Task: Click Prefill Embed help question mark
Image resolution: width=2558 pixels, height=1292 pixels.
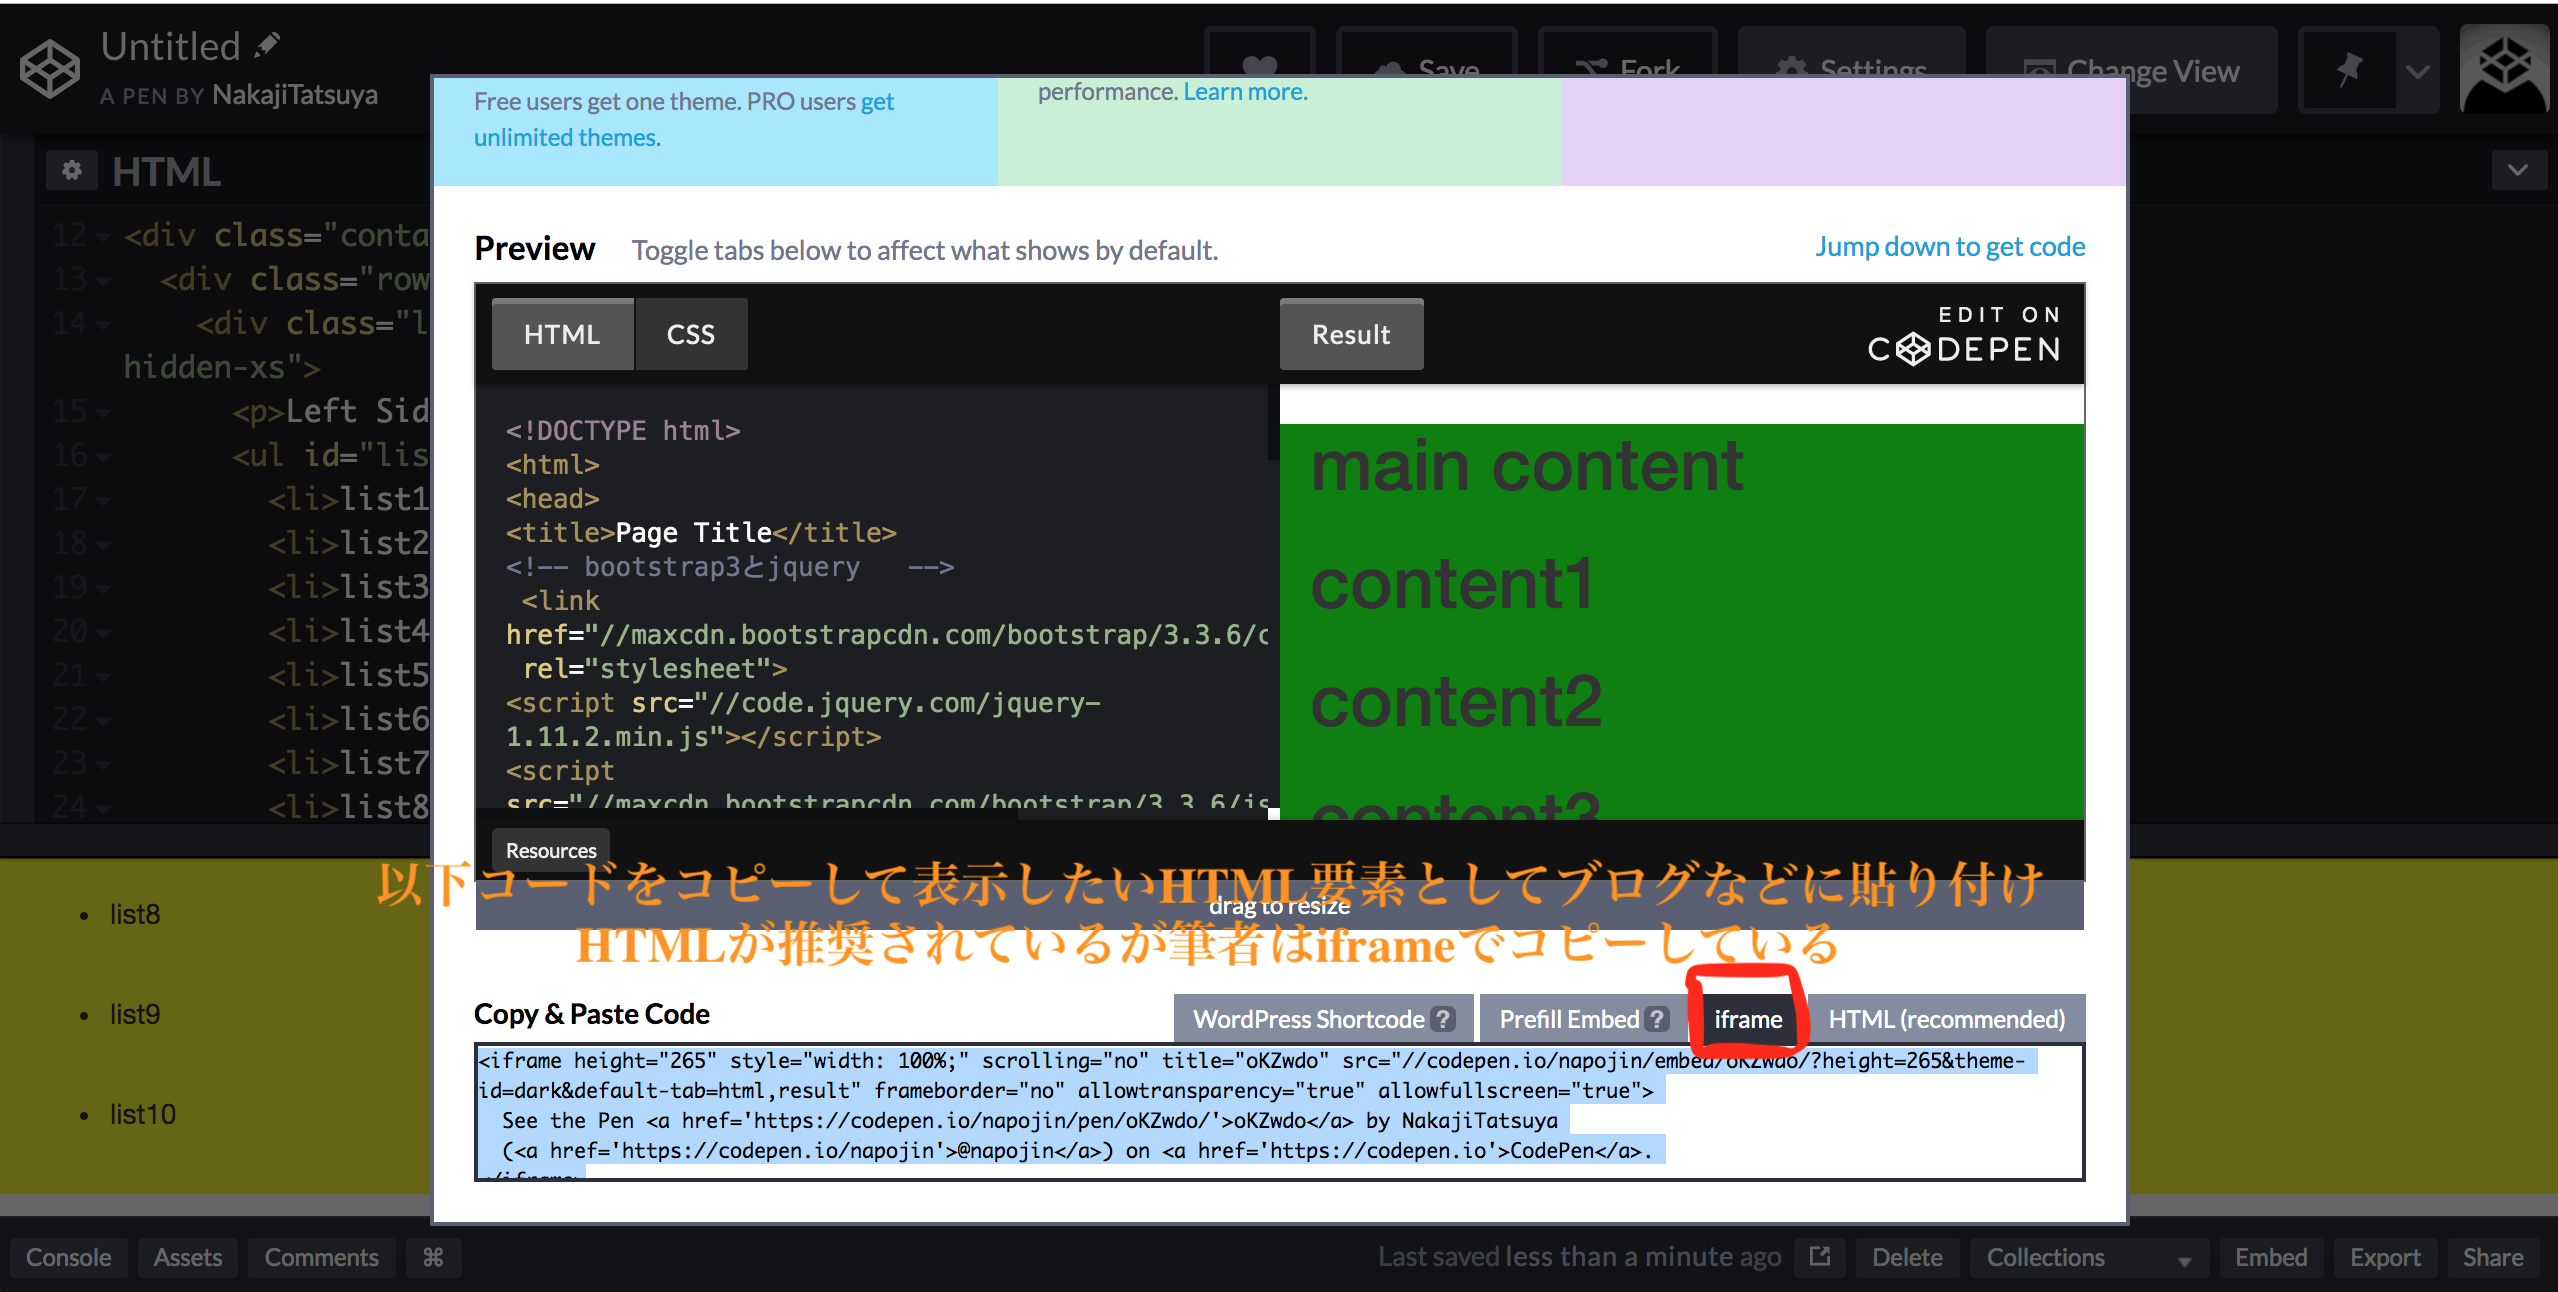Action: point(1657,1019)
